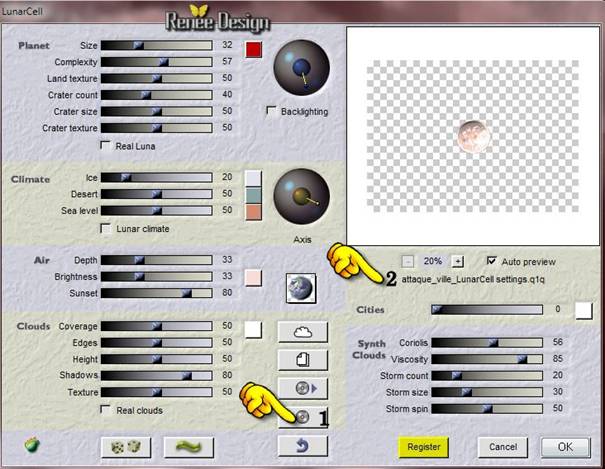
Task: Click the Crater count value 40
Action: click(227, 94)
